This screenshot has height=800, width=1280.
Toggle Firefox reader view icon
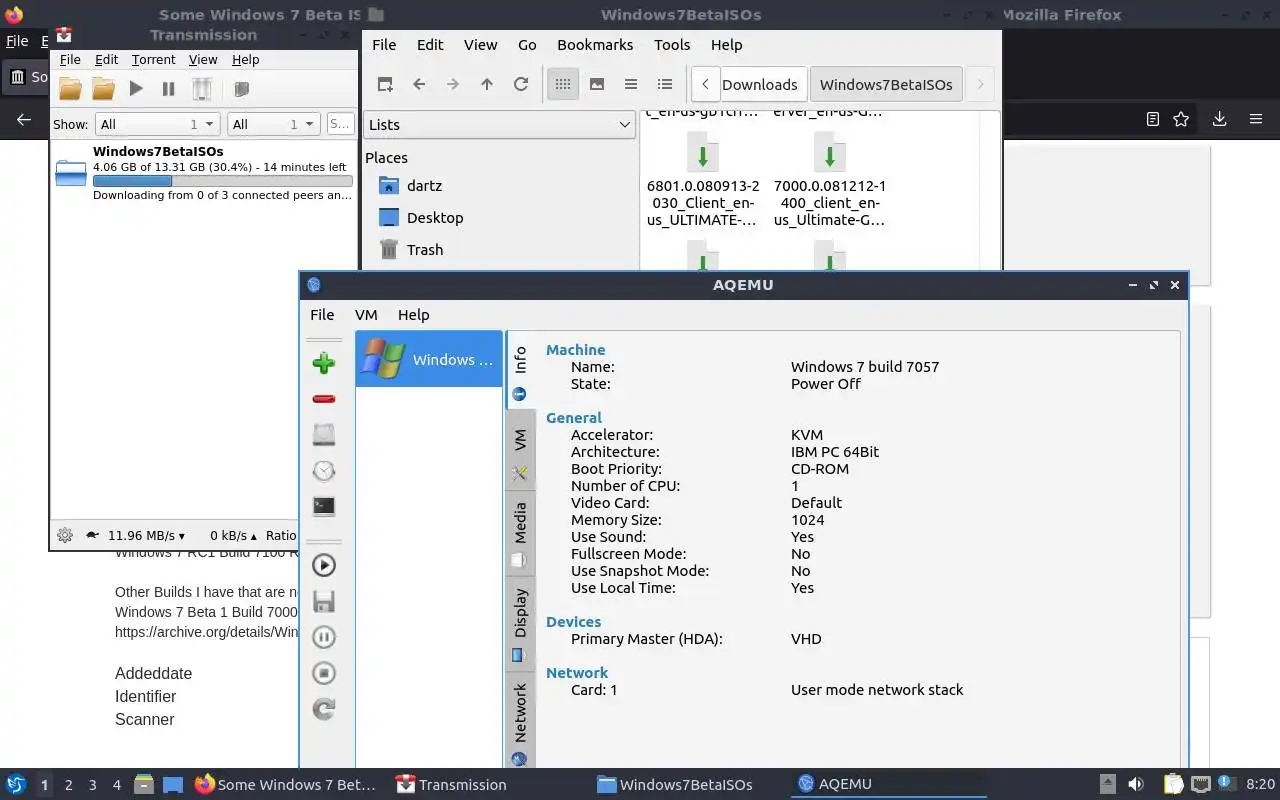(1152, 119)
